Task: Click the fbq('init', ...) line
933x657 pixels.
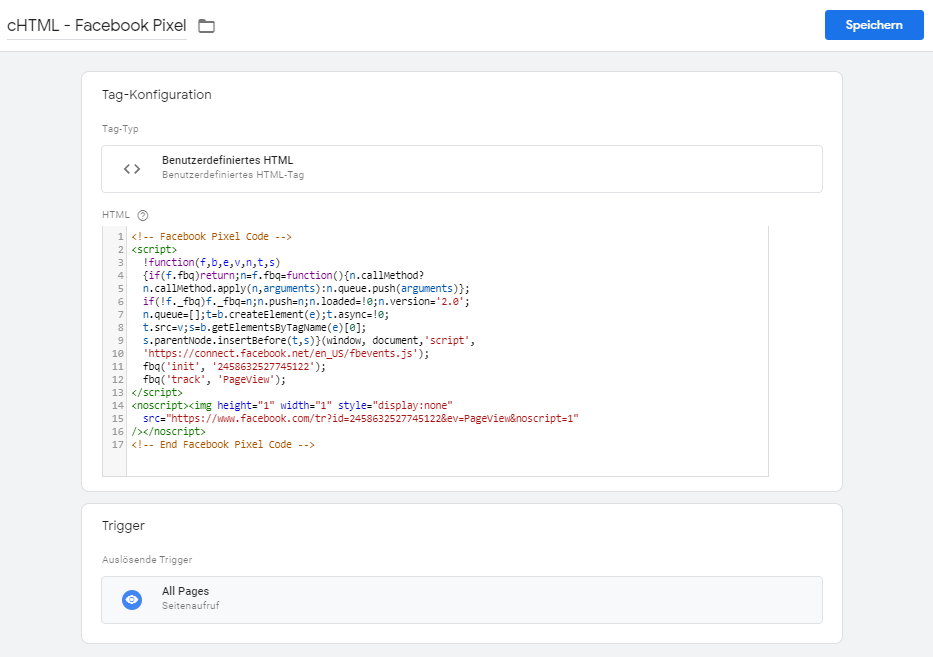Action: click(x=234, y=367)
